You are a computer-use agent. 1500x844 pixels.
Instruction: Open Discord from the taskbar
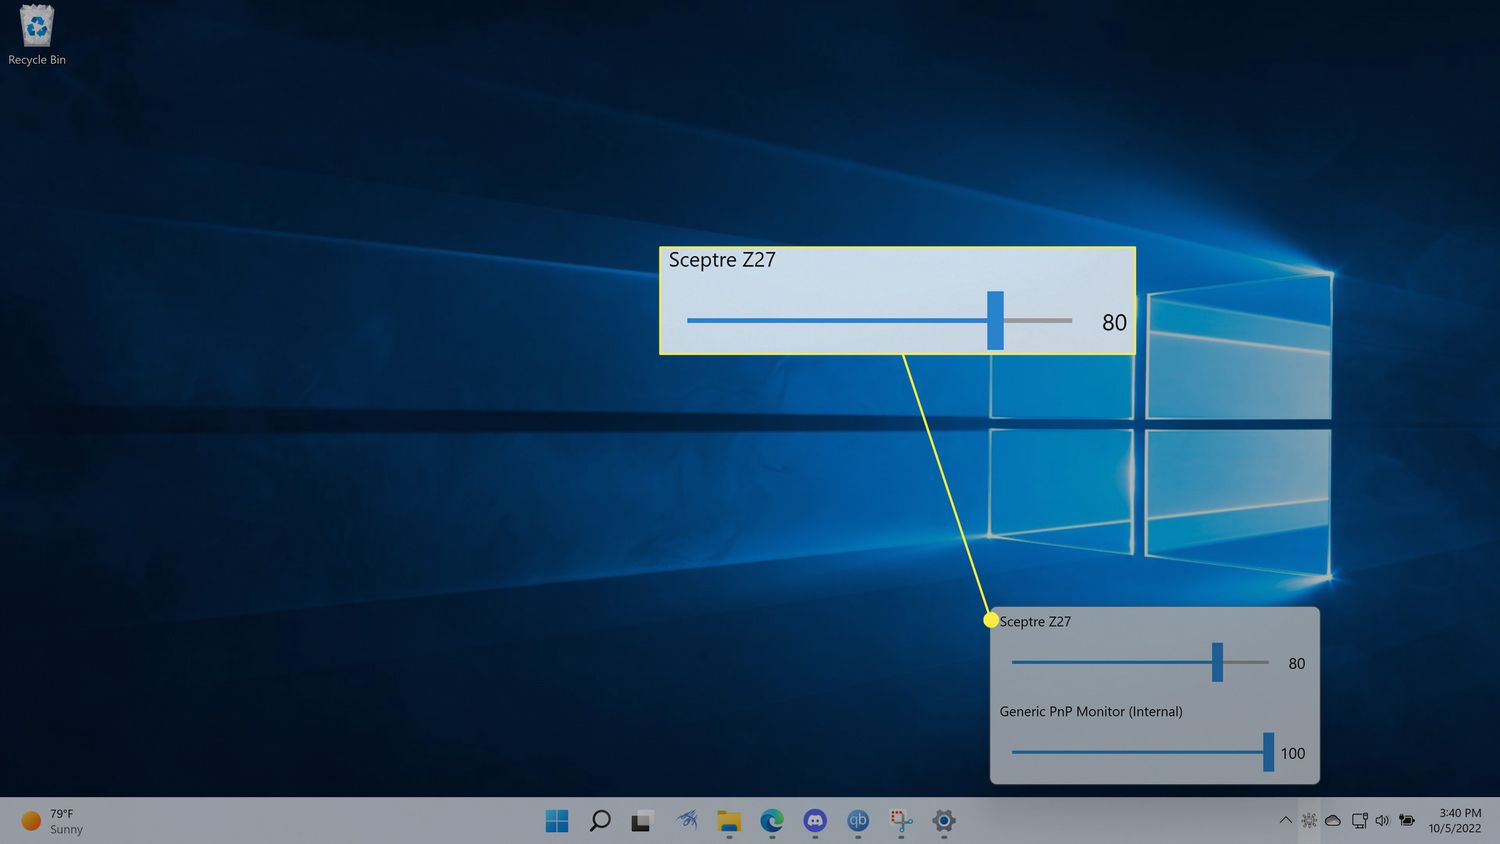coord(815,821)
